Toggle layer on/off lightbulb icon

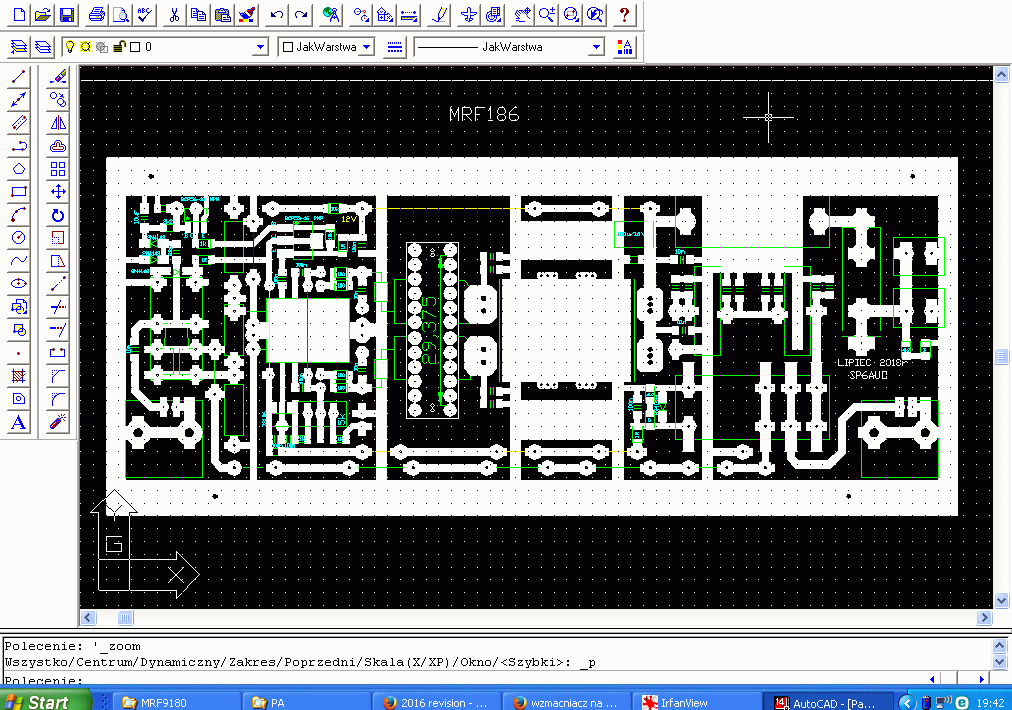coord(69,47)
